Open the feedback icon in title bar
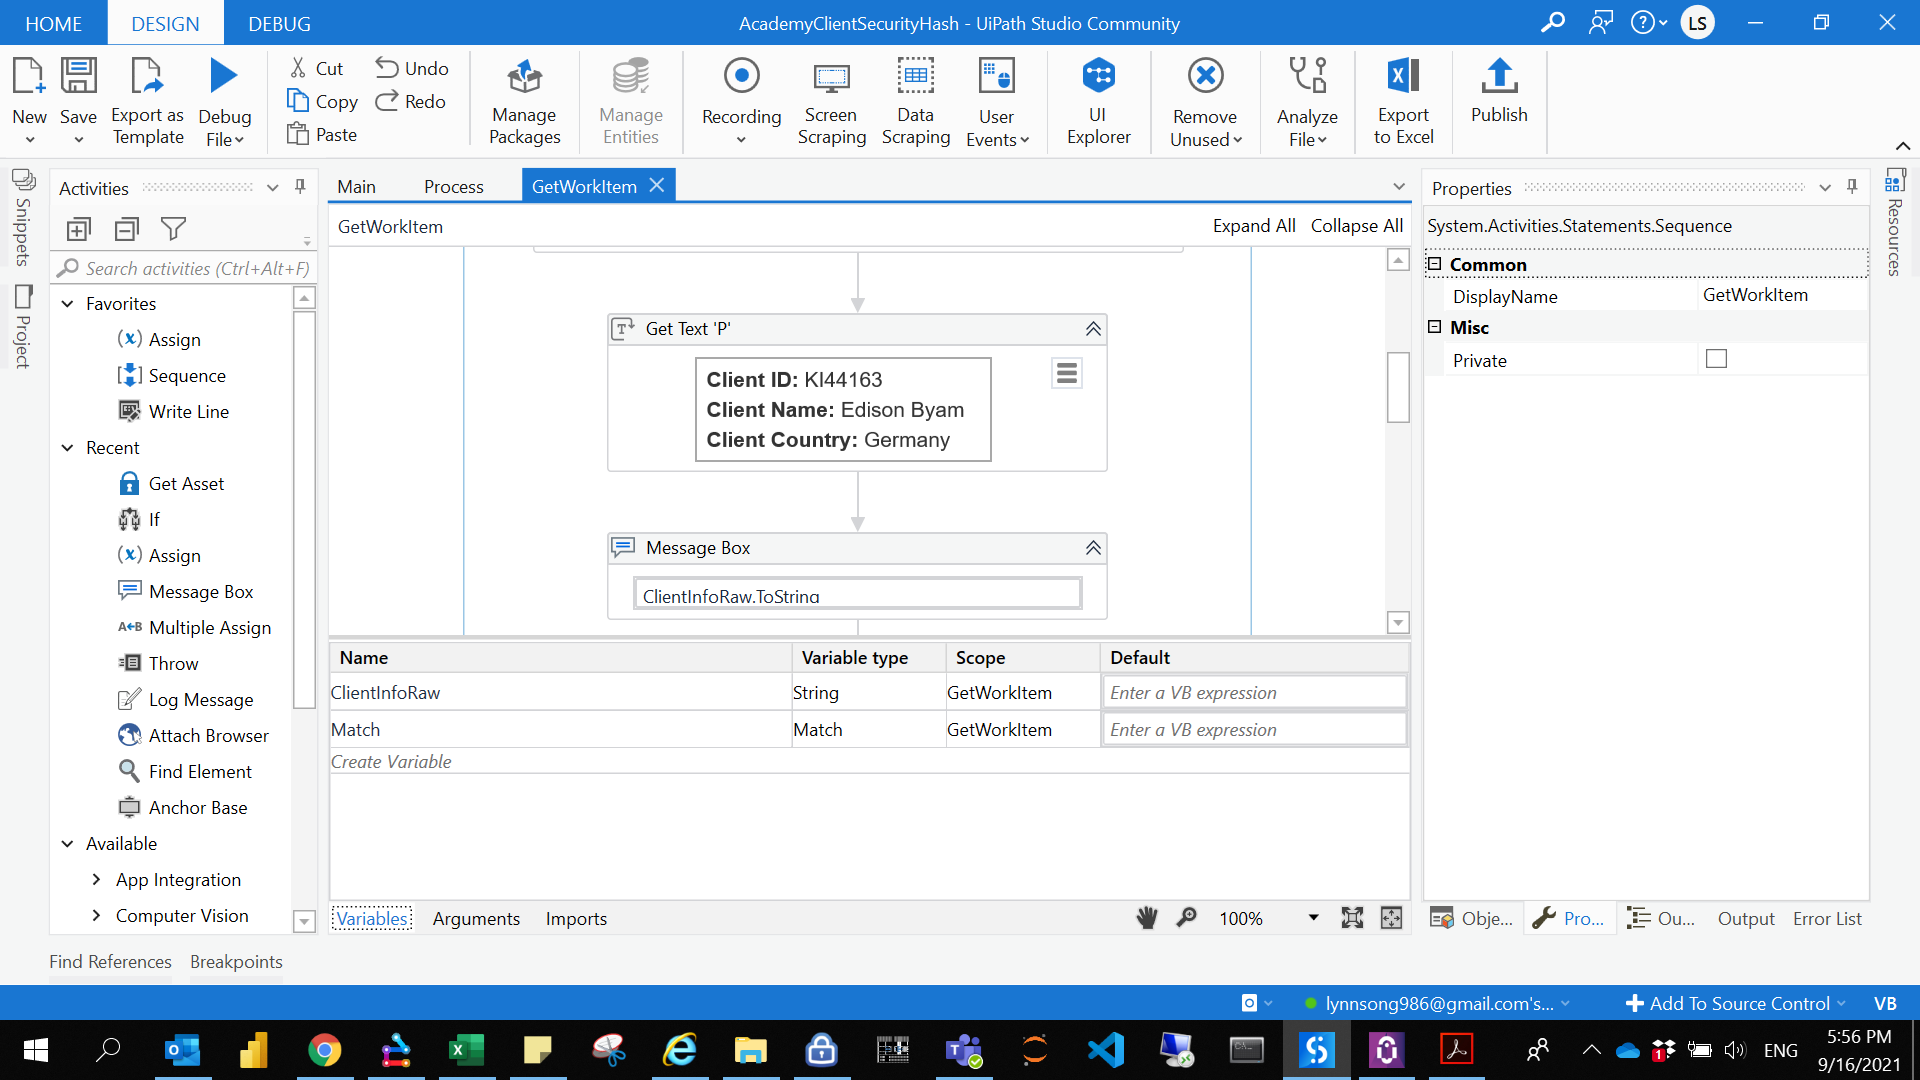1920x1080 pixels. (1601, 22)
